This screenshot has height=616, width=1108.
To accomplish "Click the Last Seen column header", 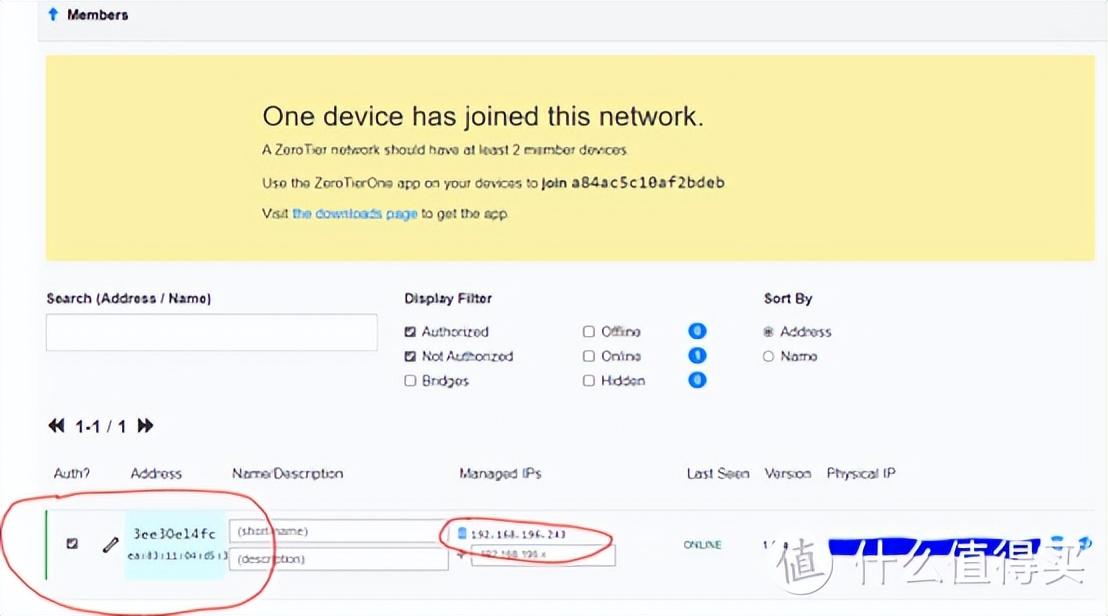I will (x=718, y=473).
